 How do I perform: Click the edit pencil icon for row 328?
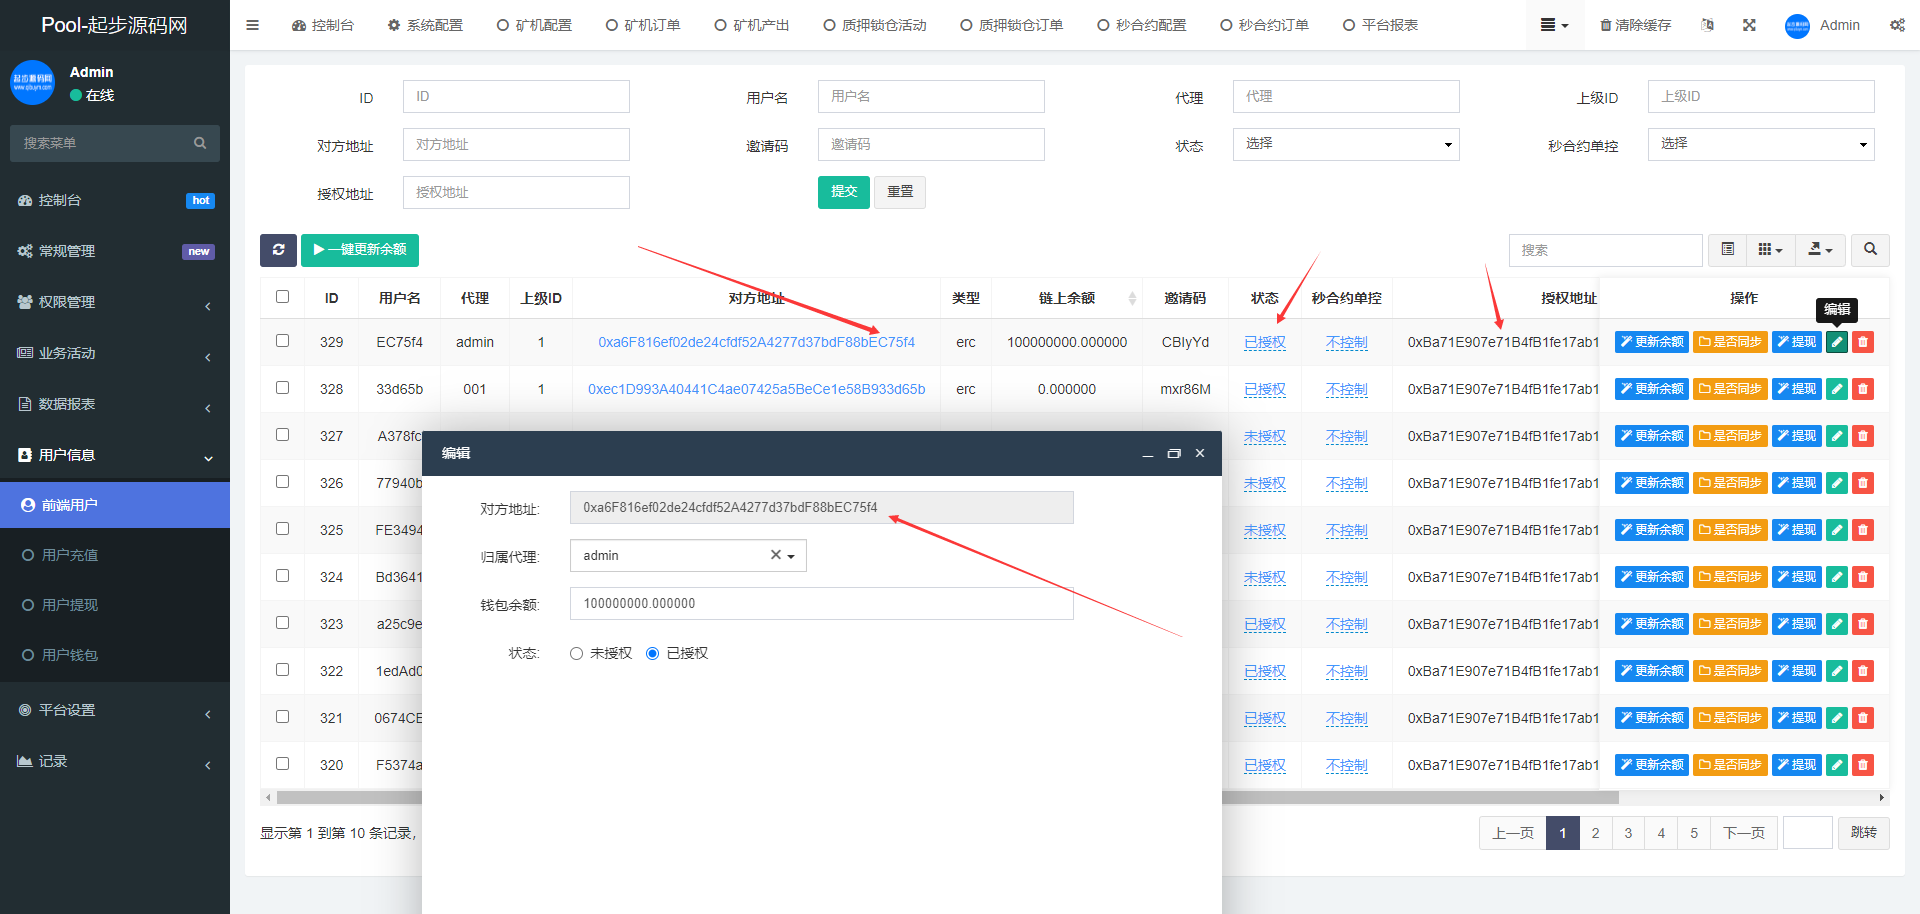(x=1837, y=389)
